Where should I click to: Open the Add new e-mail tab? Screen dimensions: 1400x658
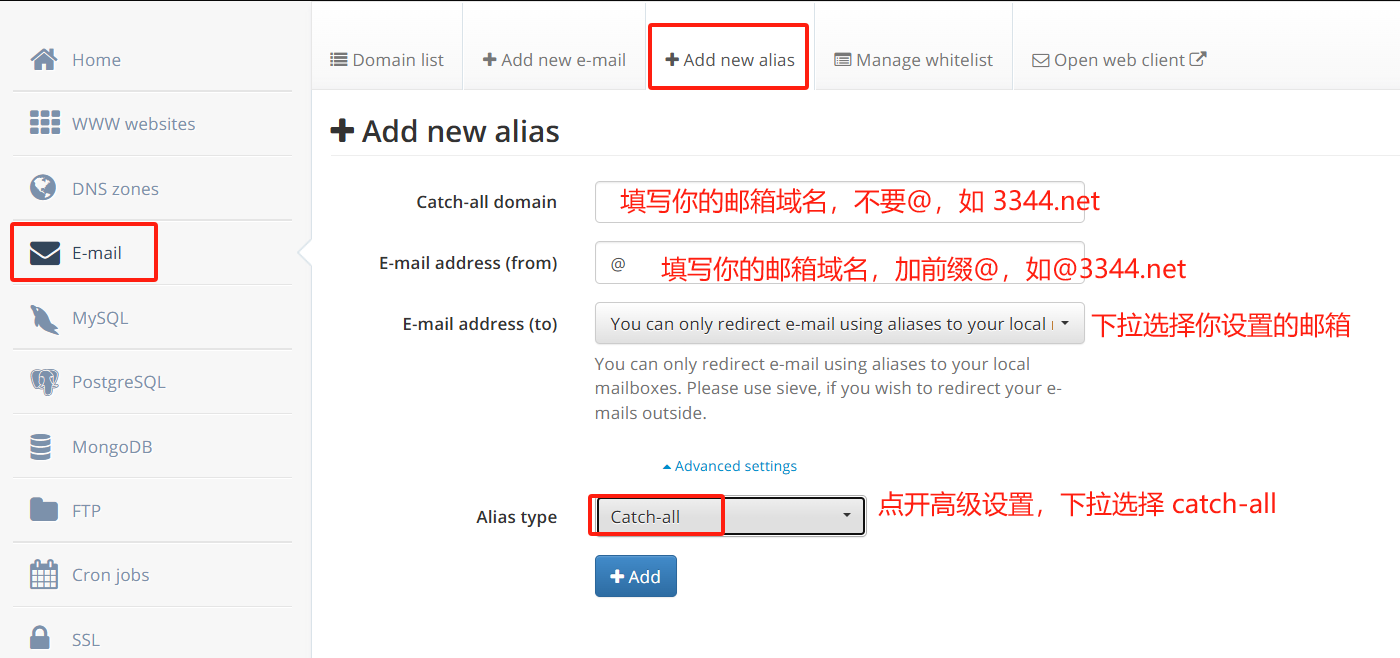554,60
